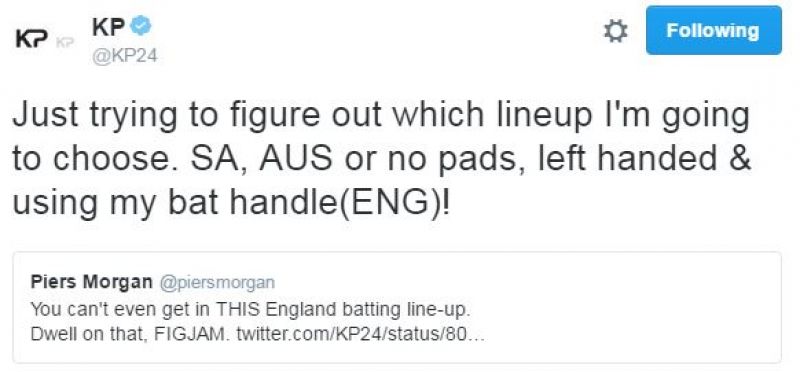Click the word 'handle(ENG)!' in tweet
The width and height of the screenshot is (800, 372).
click(x=340, y=202)
